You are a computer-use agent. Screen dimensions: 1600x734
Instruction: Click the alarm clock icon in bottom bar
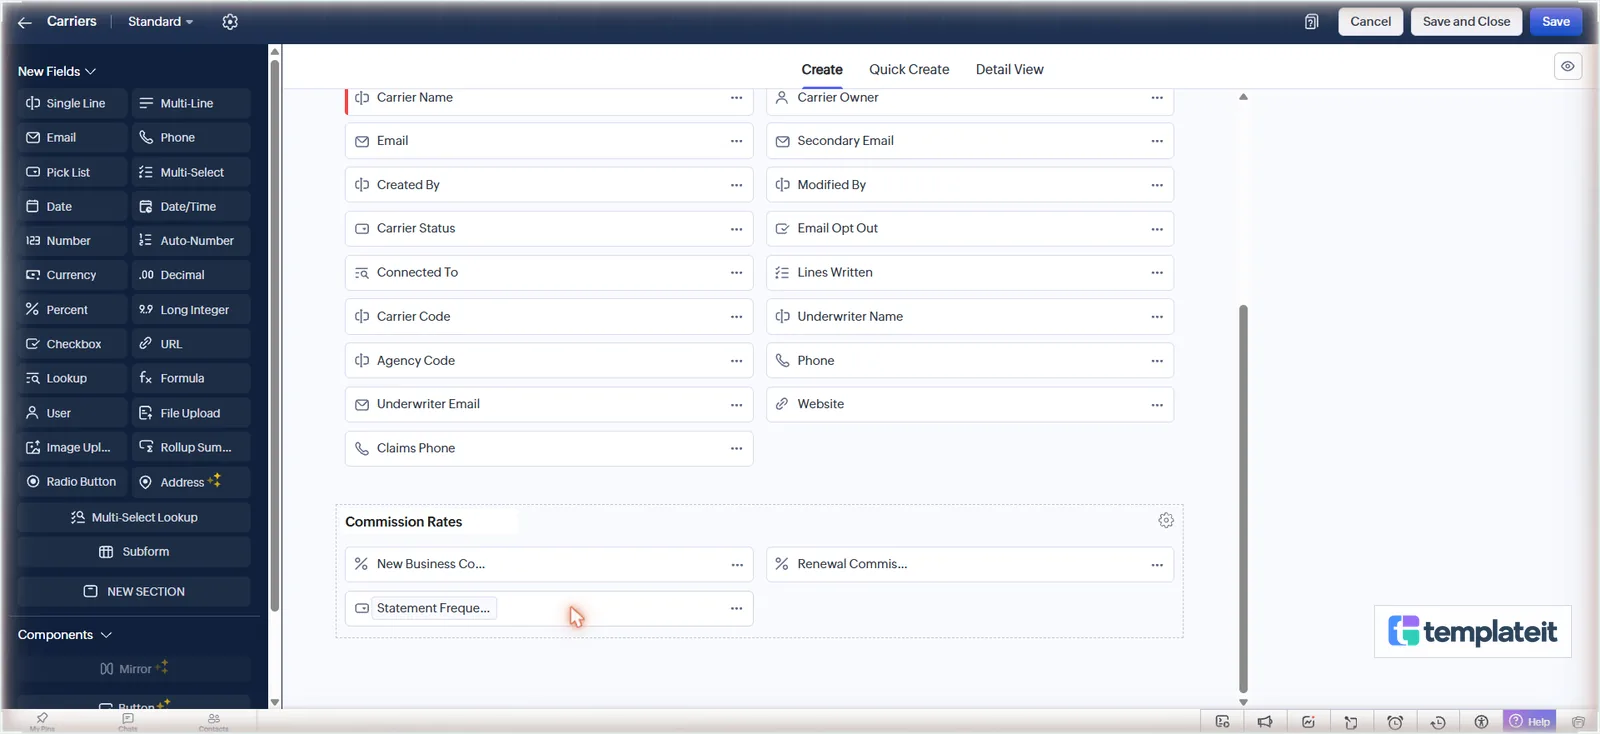(x=1395, y=722)
